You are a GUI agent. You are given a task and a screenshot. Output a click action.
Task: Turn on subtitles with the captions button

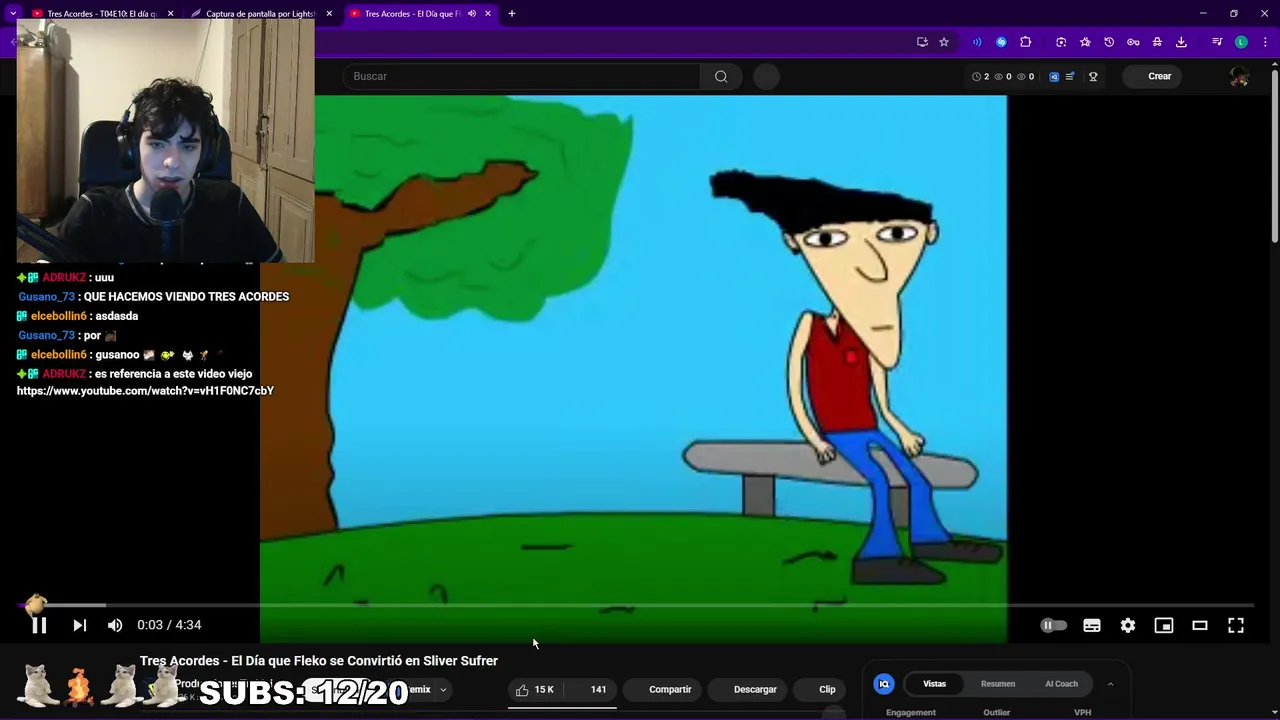pos(1092,625)
